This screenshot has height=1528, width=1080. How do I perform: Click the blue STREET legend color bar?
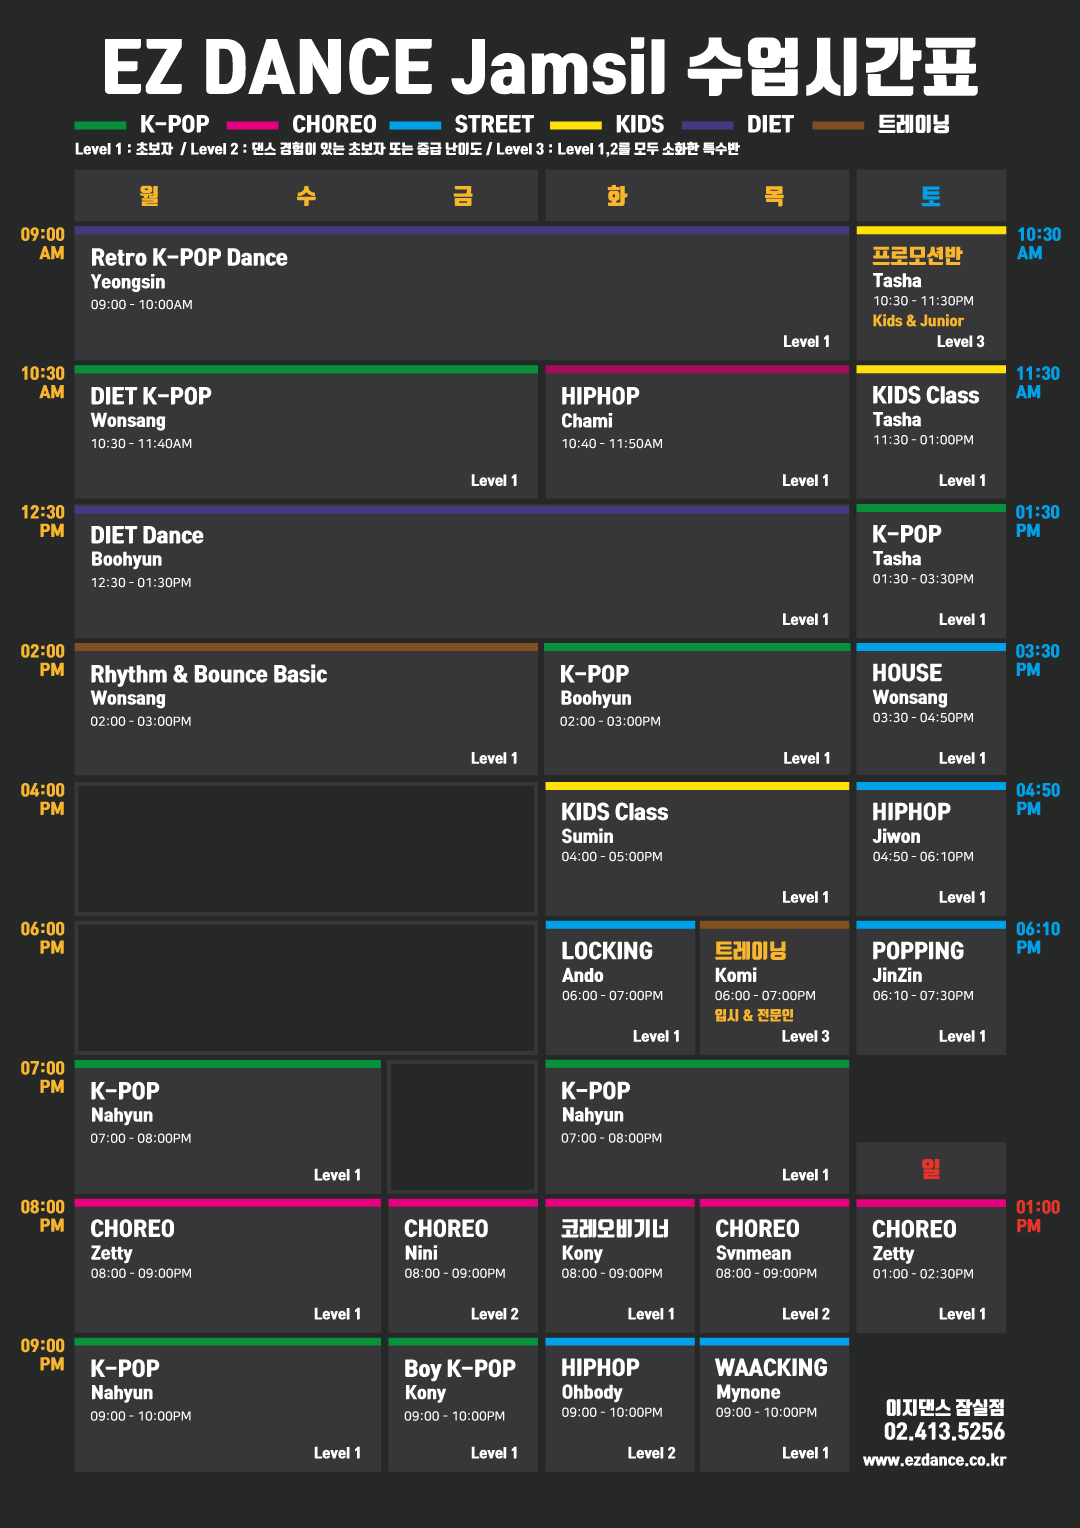(x=415, y=126)
